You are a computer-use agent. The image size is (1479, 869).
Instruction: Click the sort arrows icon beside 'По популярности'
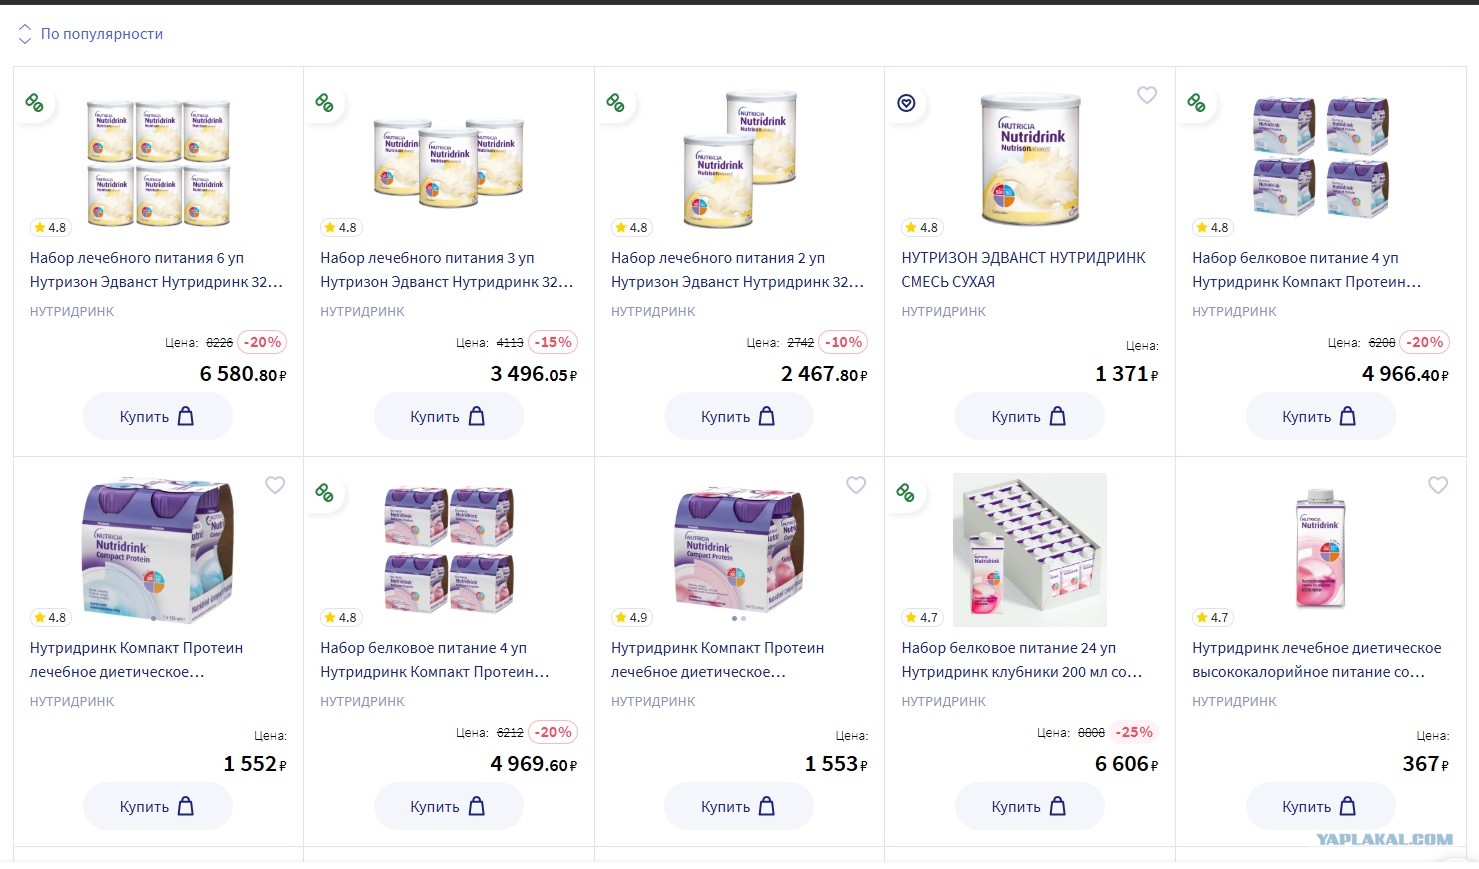[25, 34]
